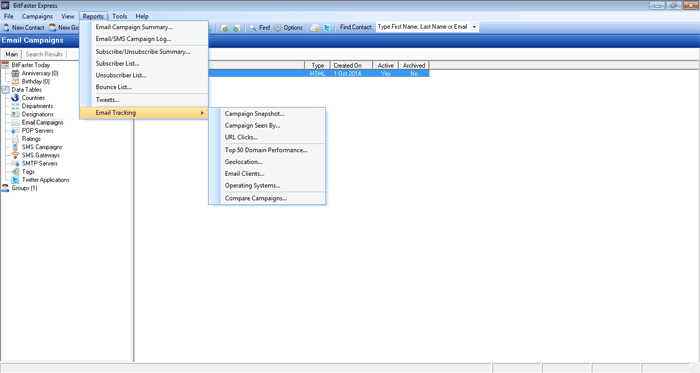Open the Find Contact dropdown arrow

(474, 27)
